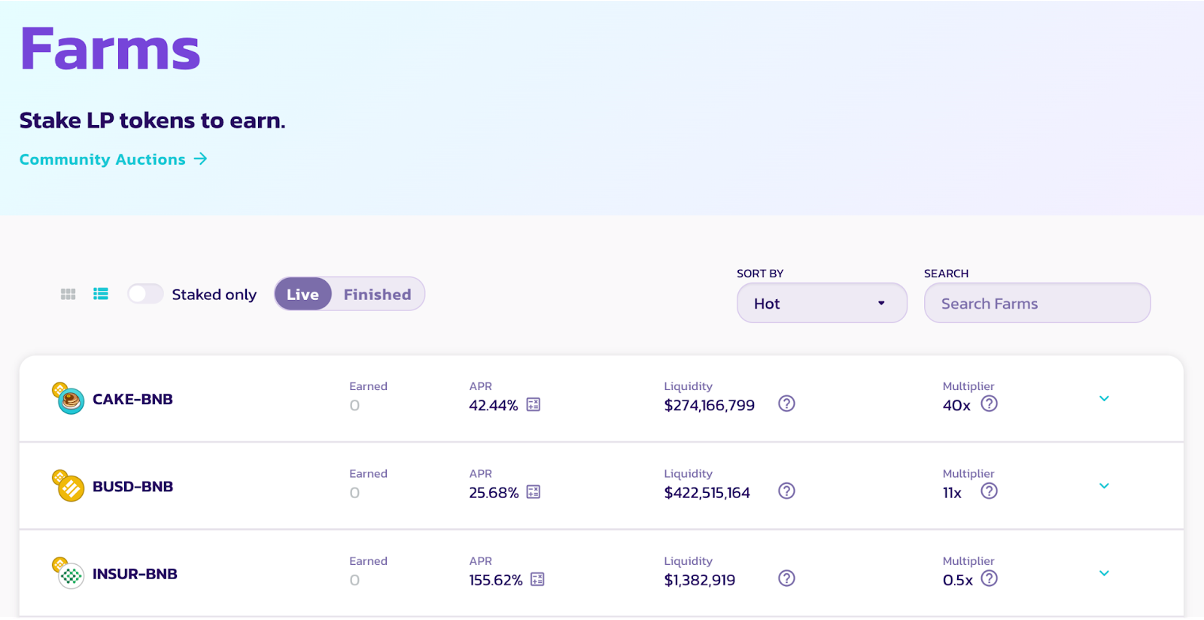Expand the INSUR-BNB farm row
This screenshot has width=1204, height=620.
[x=1104, y=574]
